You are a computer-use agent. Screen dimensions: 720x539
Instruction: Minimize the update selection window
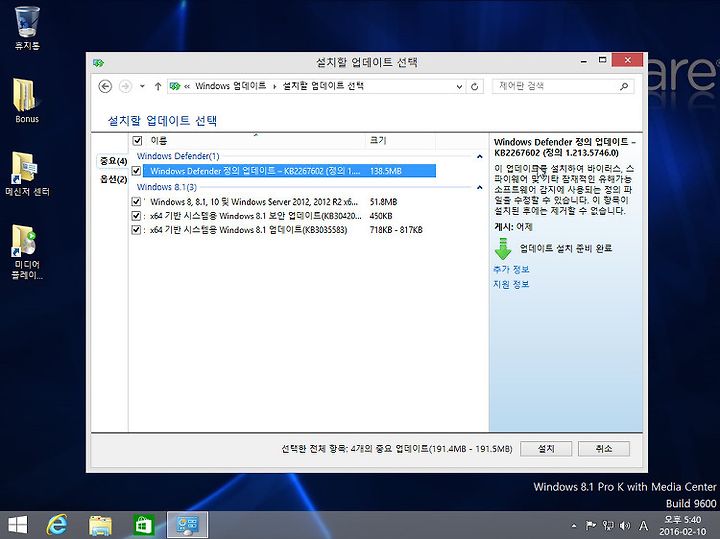(584, 60)
